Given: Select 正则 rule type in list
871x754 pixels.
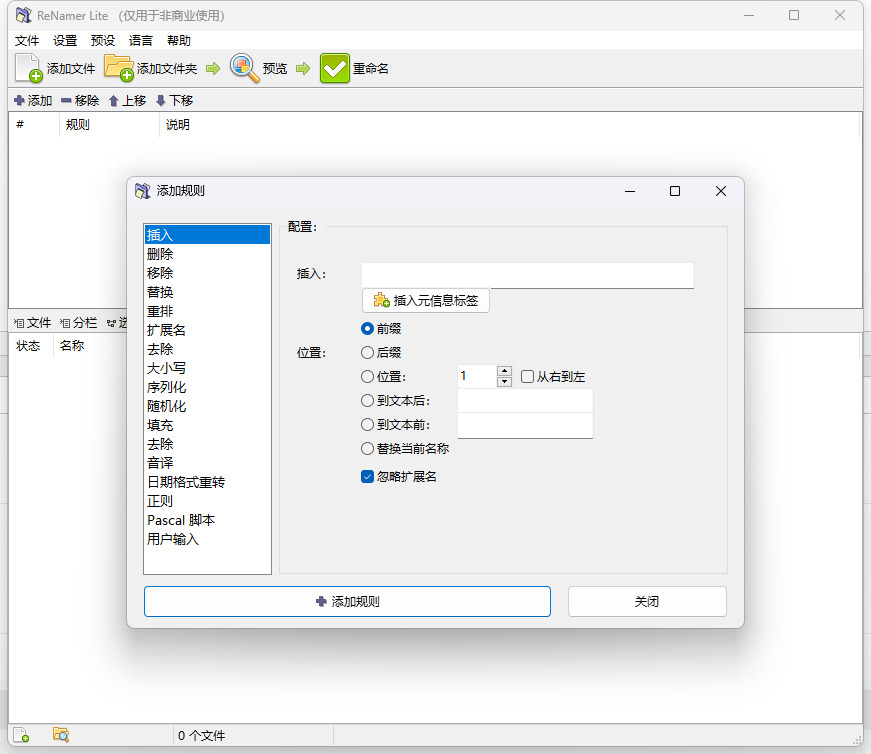Looking at the screenshot, I should click(x=207, y=501).
